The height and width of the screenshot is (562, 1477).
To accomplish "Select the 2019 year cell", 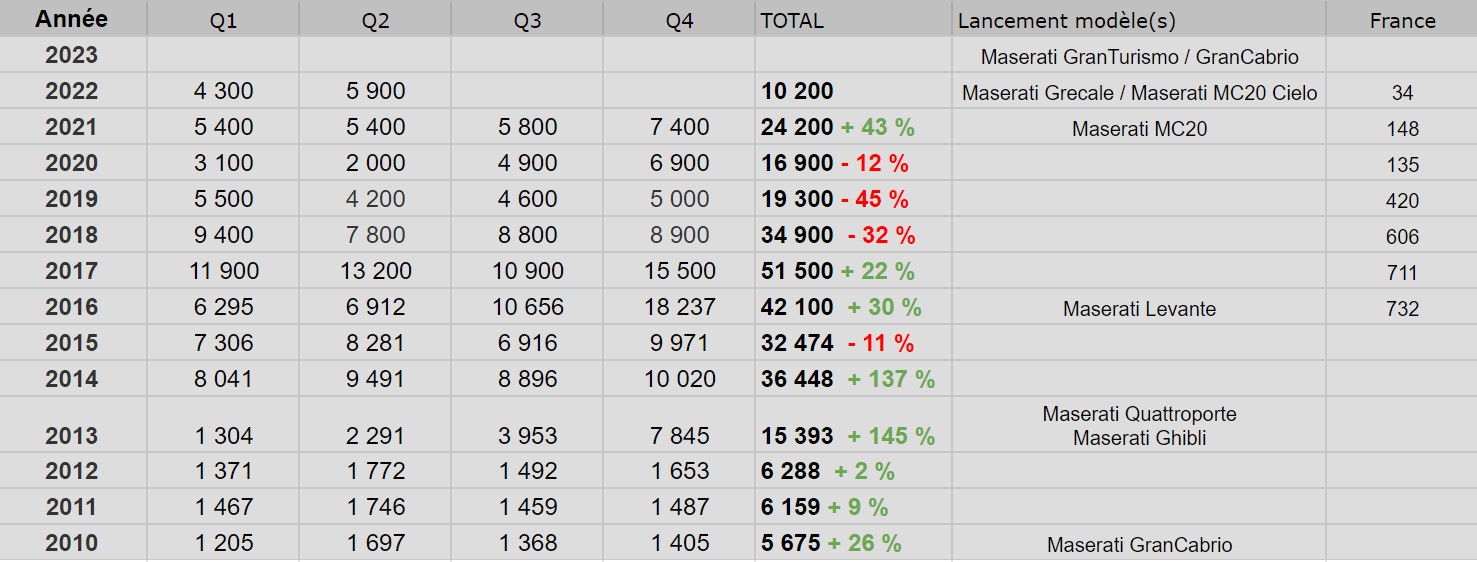I will click(x=72, y=199).
